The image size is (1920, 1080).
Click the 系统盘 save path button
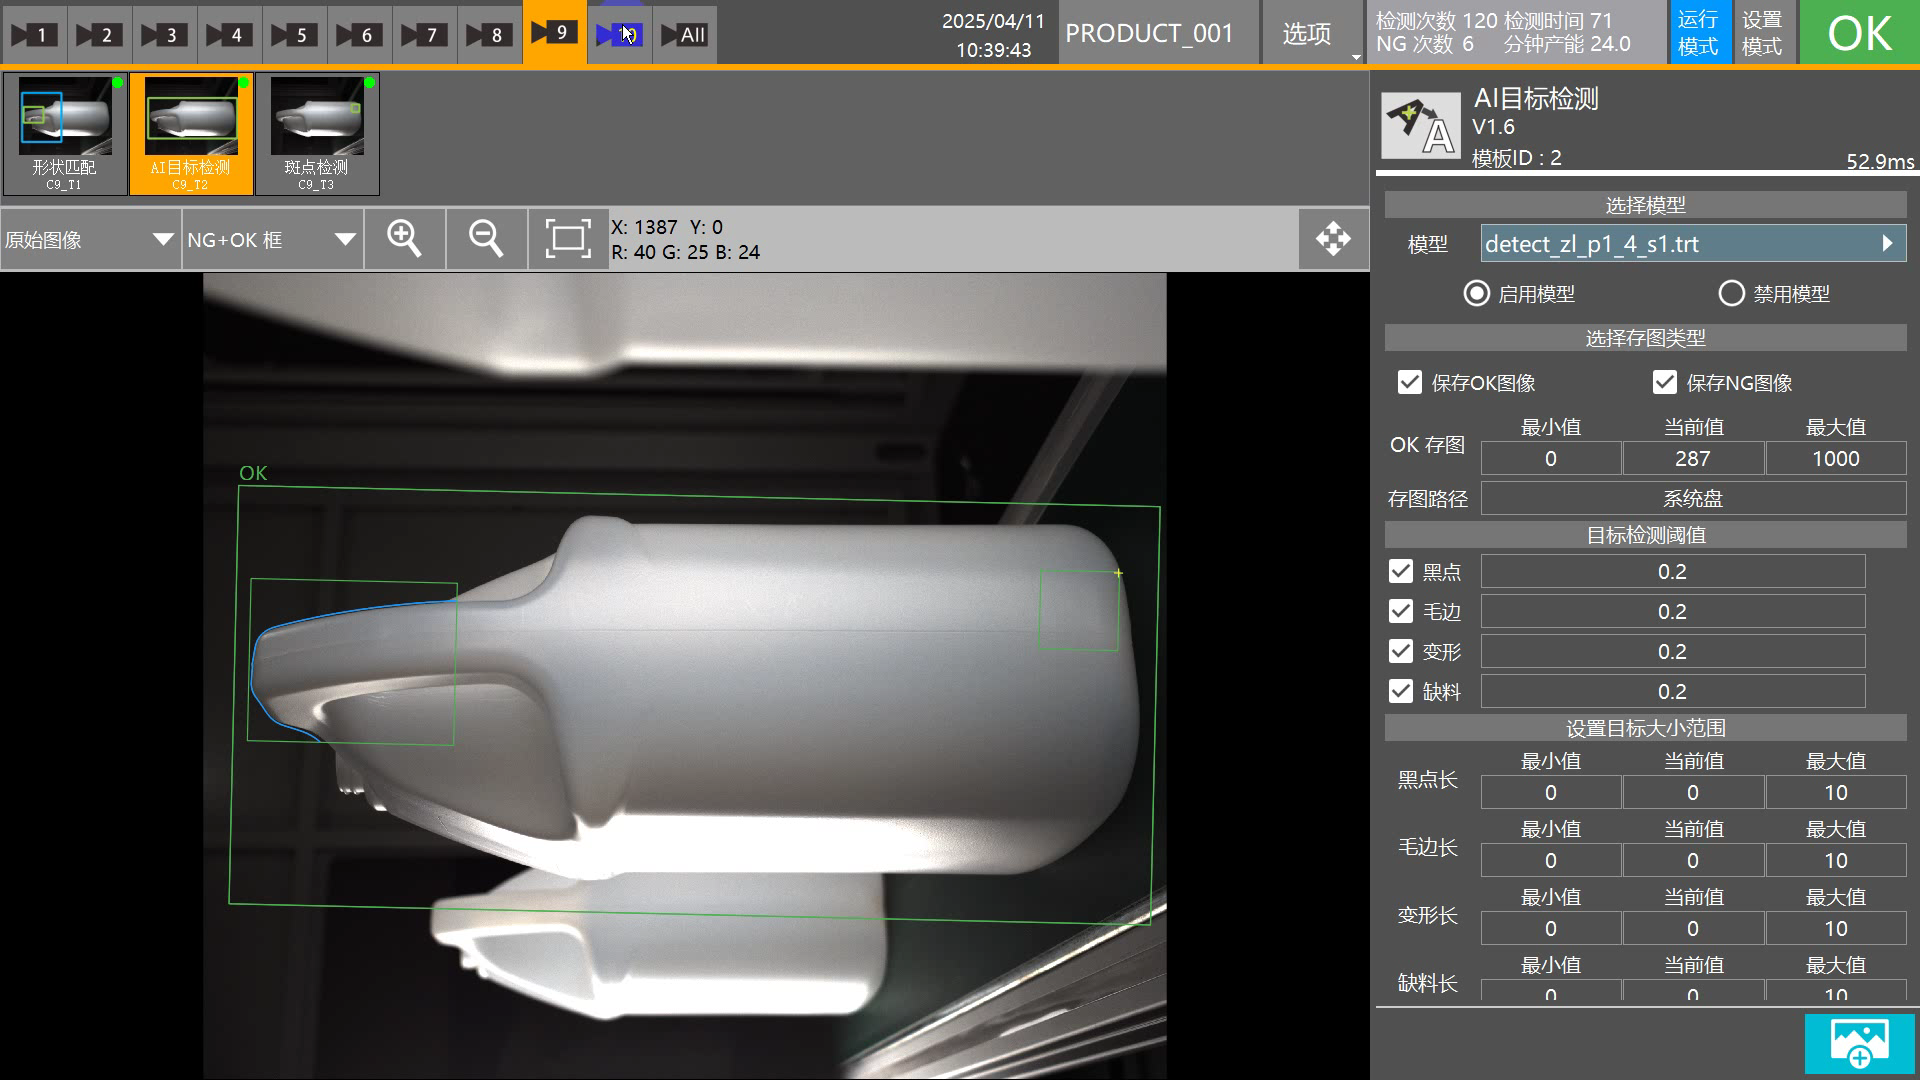1693,499
